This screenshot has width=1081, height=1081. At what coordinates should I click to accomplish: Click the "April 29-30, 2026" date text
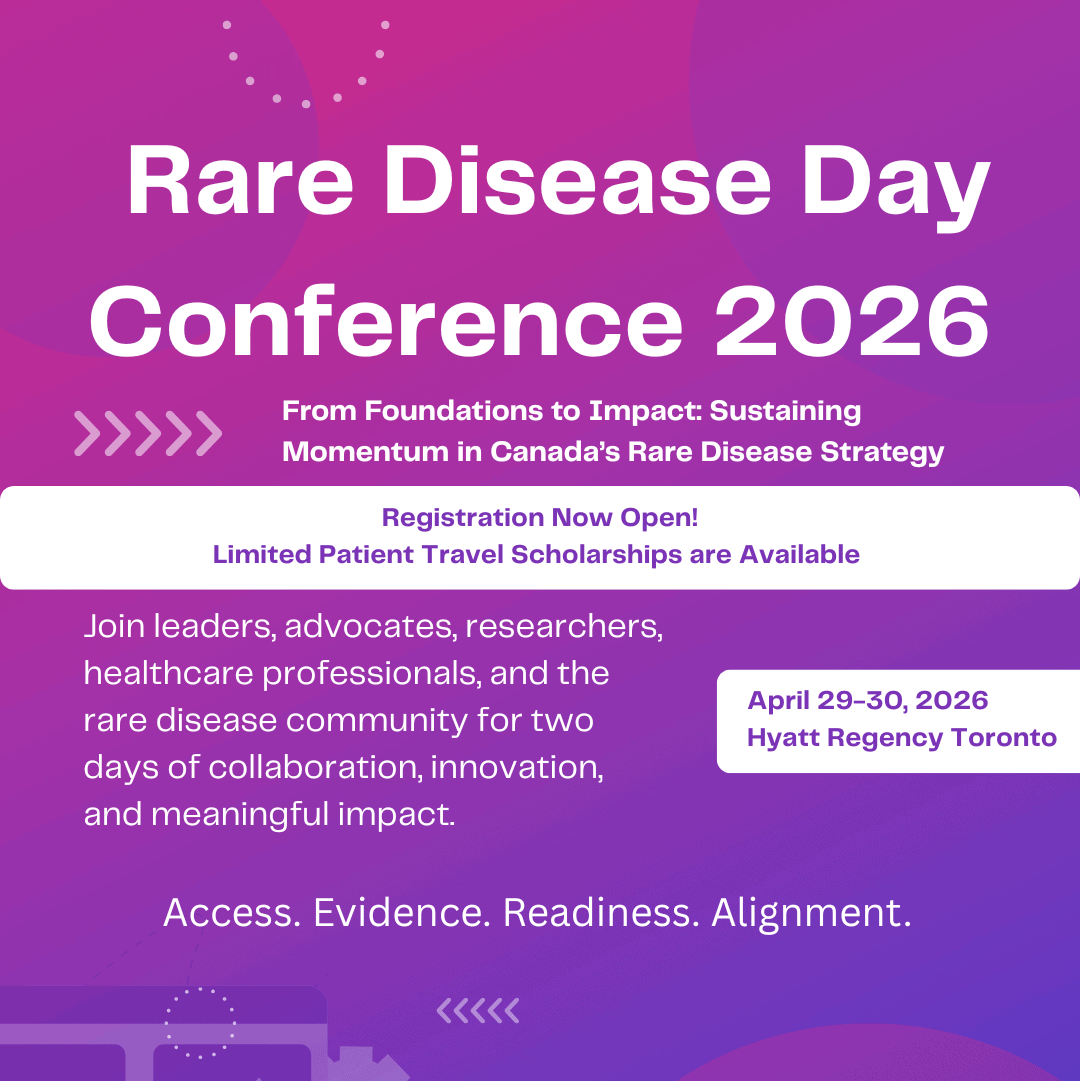point(867,700)
